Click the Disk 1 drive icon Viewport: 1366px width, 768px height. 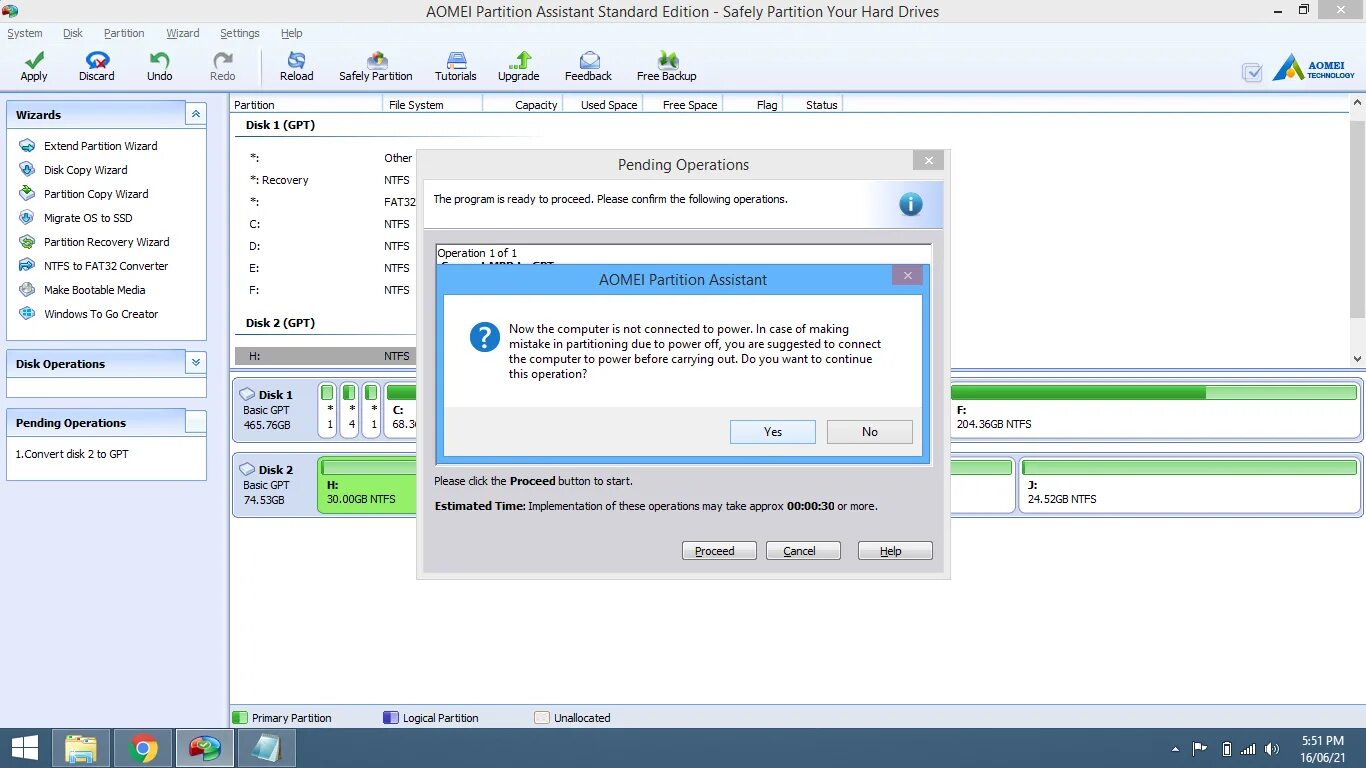[x=248, y=394]
